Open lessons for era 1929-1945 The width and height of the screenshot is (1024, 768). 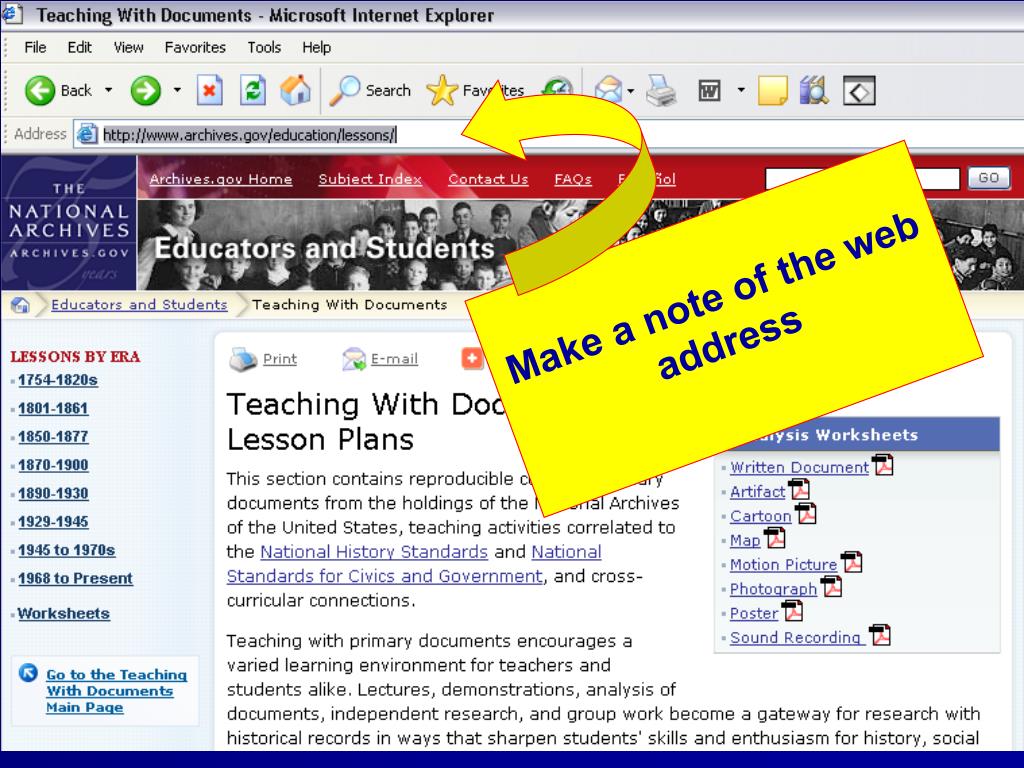tap(53, 522)
